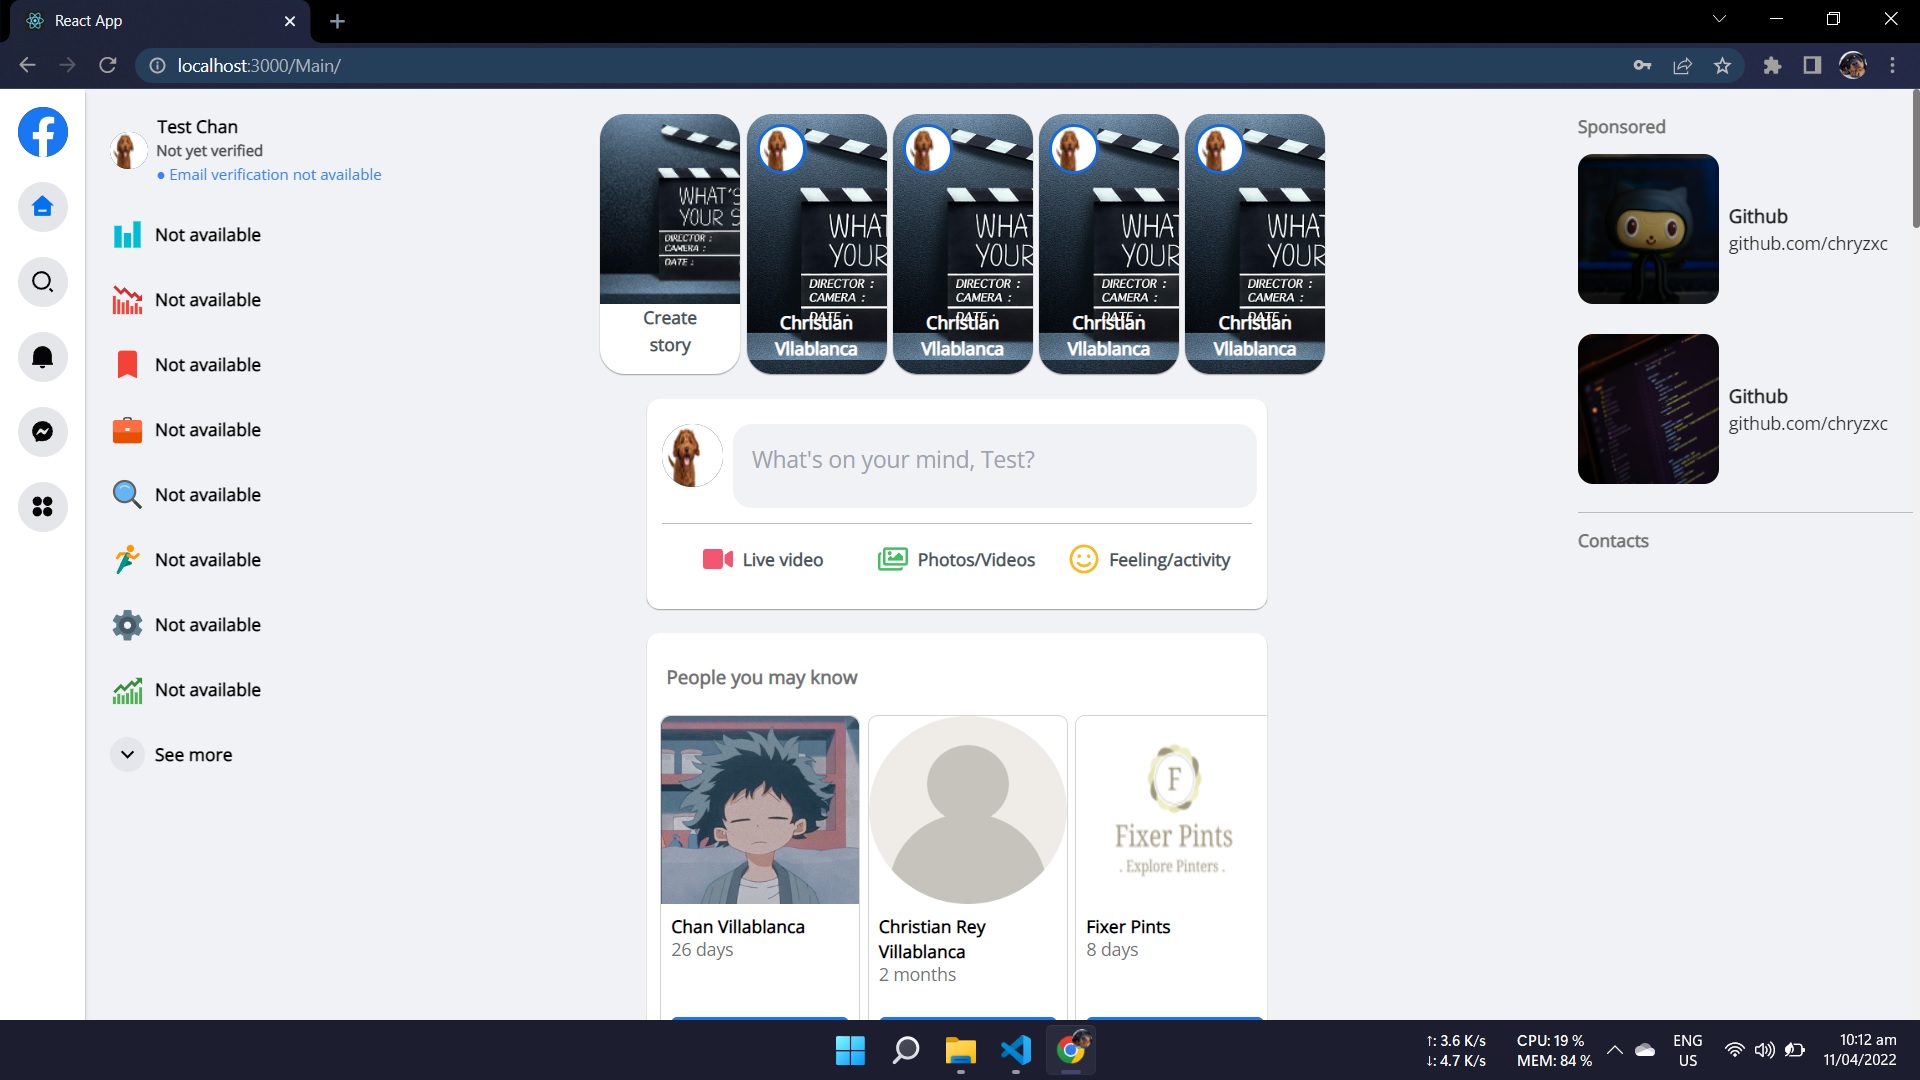Click the page vertical scrollbar
Screen dimensions: 1920x1080
point(1915,160)
